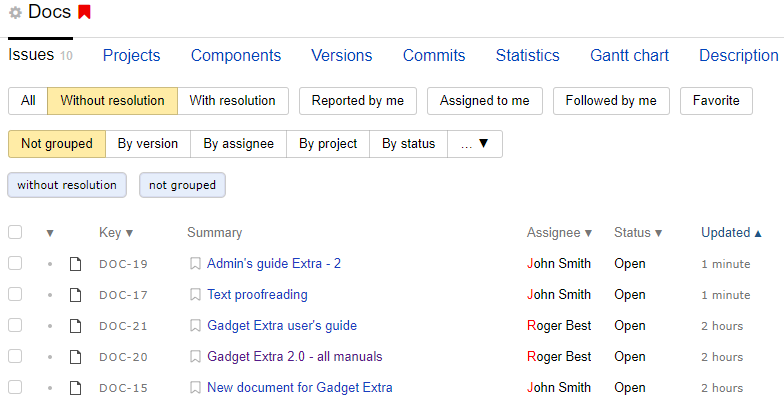Tick the checkbox for DOC-17 row
Image resolution: width=784 pixels, height=402 pixels.
[15, 294]
